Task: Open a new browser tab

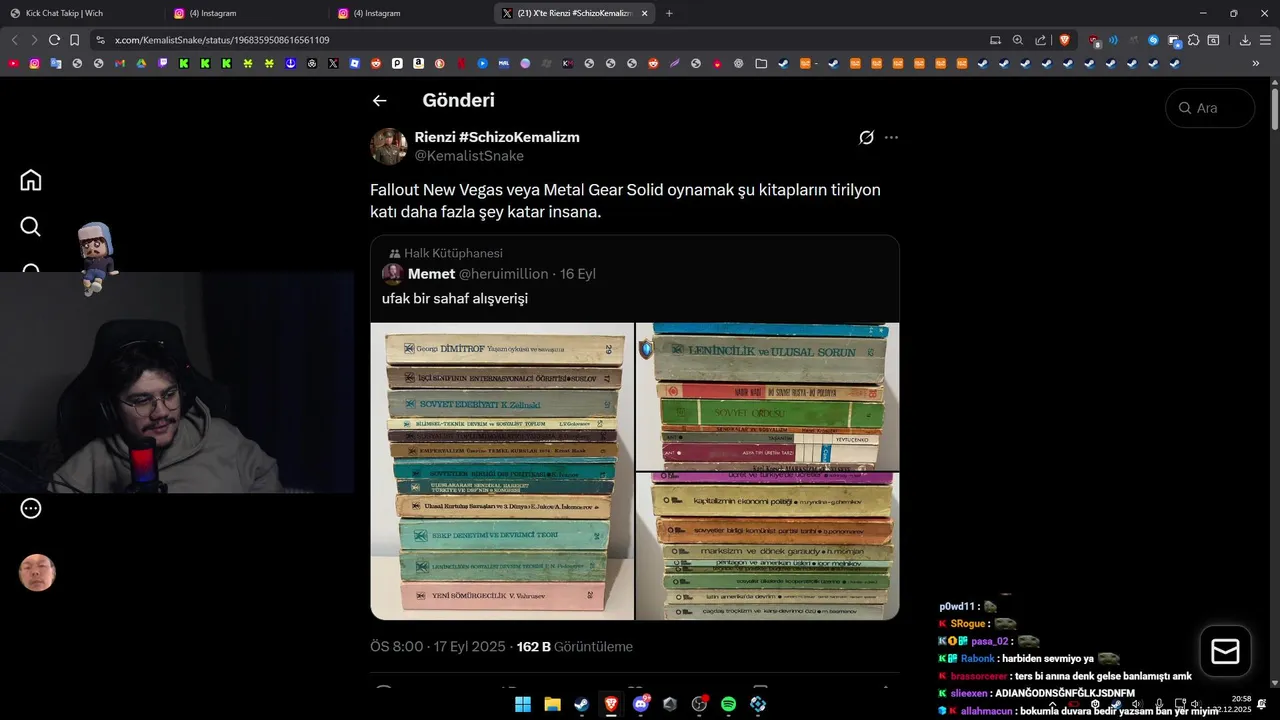Action: [669, 13]
